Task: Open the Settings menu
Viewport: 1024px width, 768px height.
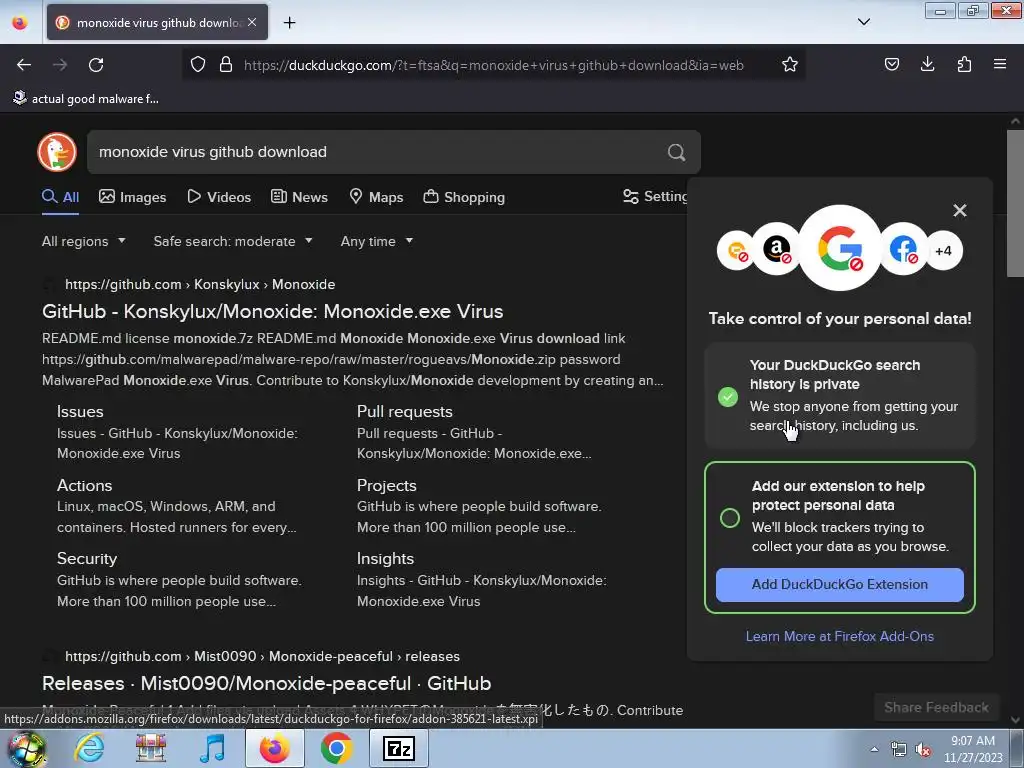Action: 654,197
